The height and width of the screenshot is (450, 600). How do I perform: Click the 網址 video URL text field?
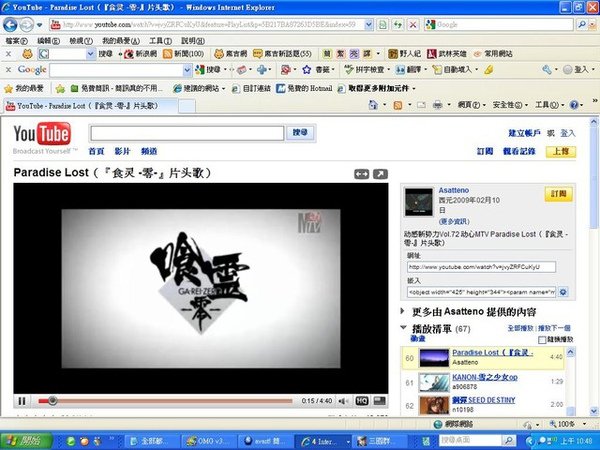coord(481,267)
